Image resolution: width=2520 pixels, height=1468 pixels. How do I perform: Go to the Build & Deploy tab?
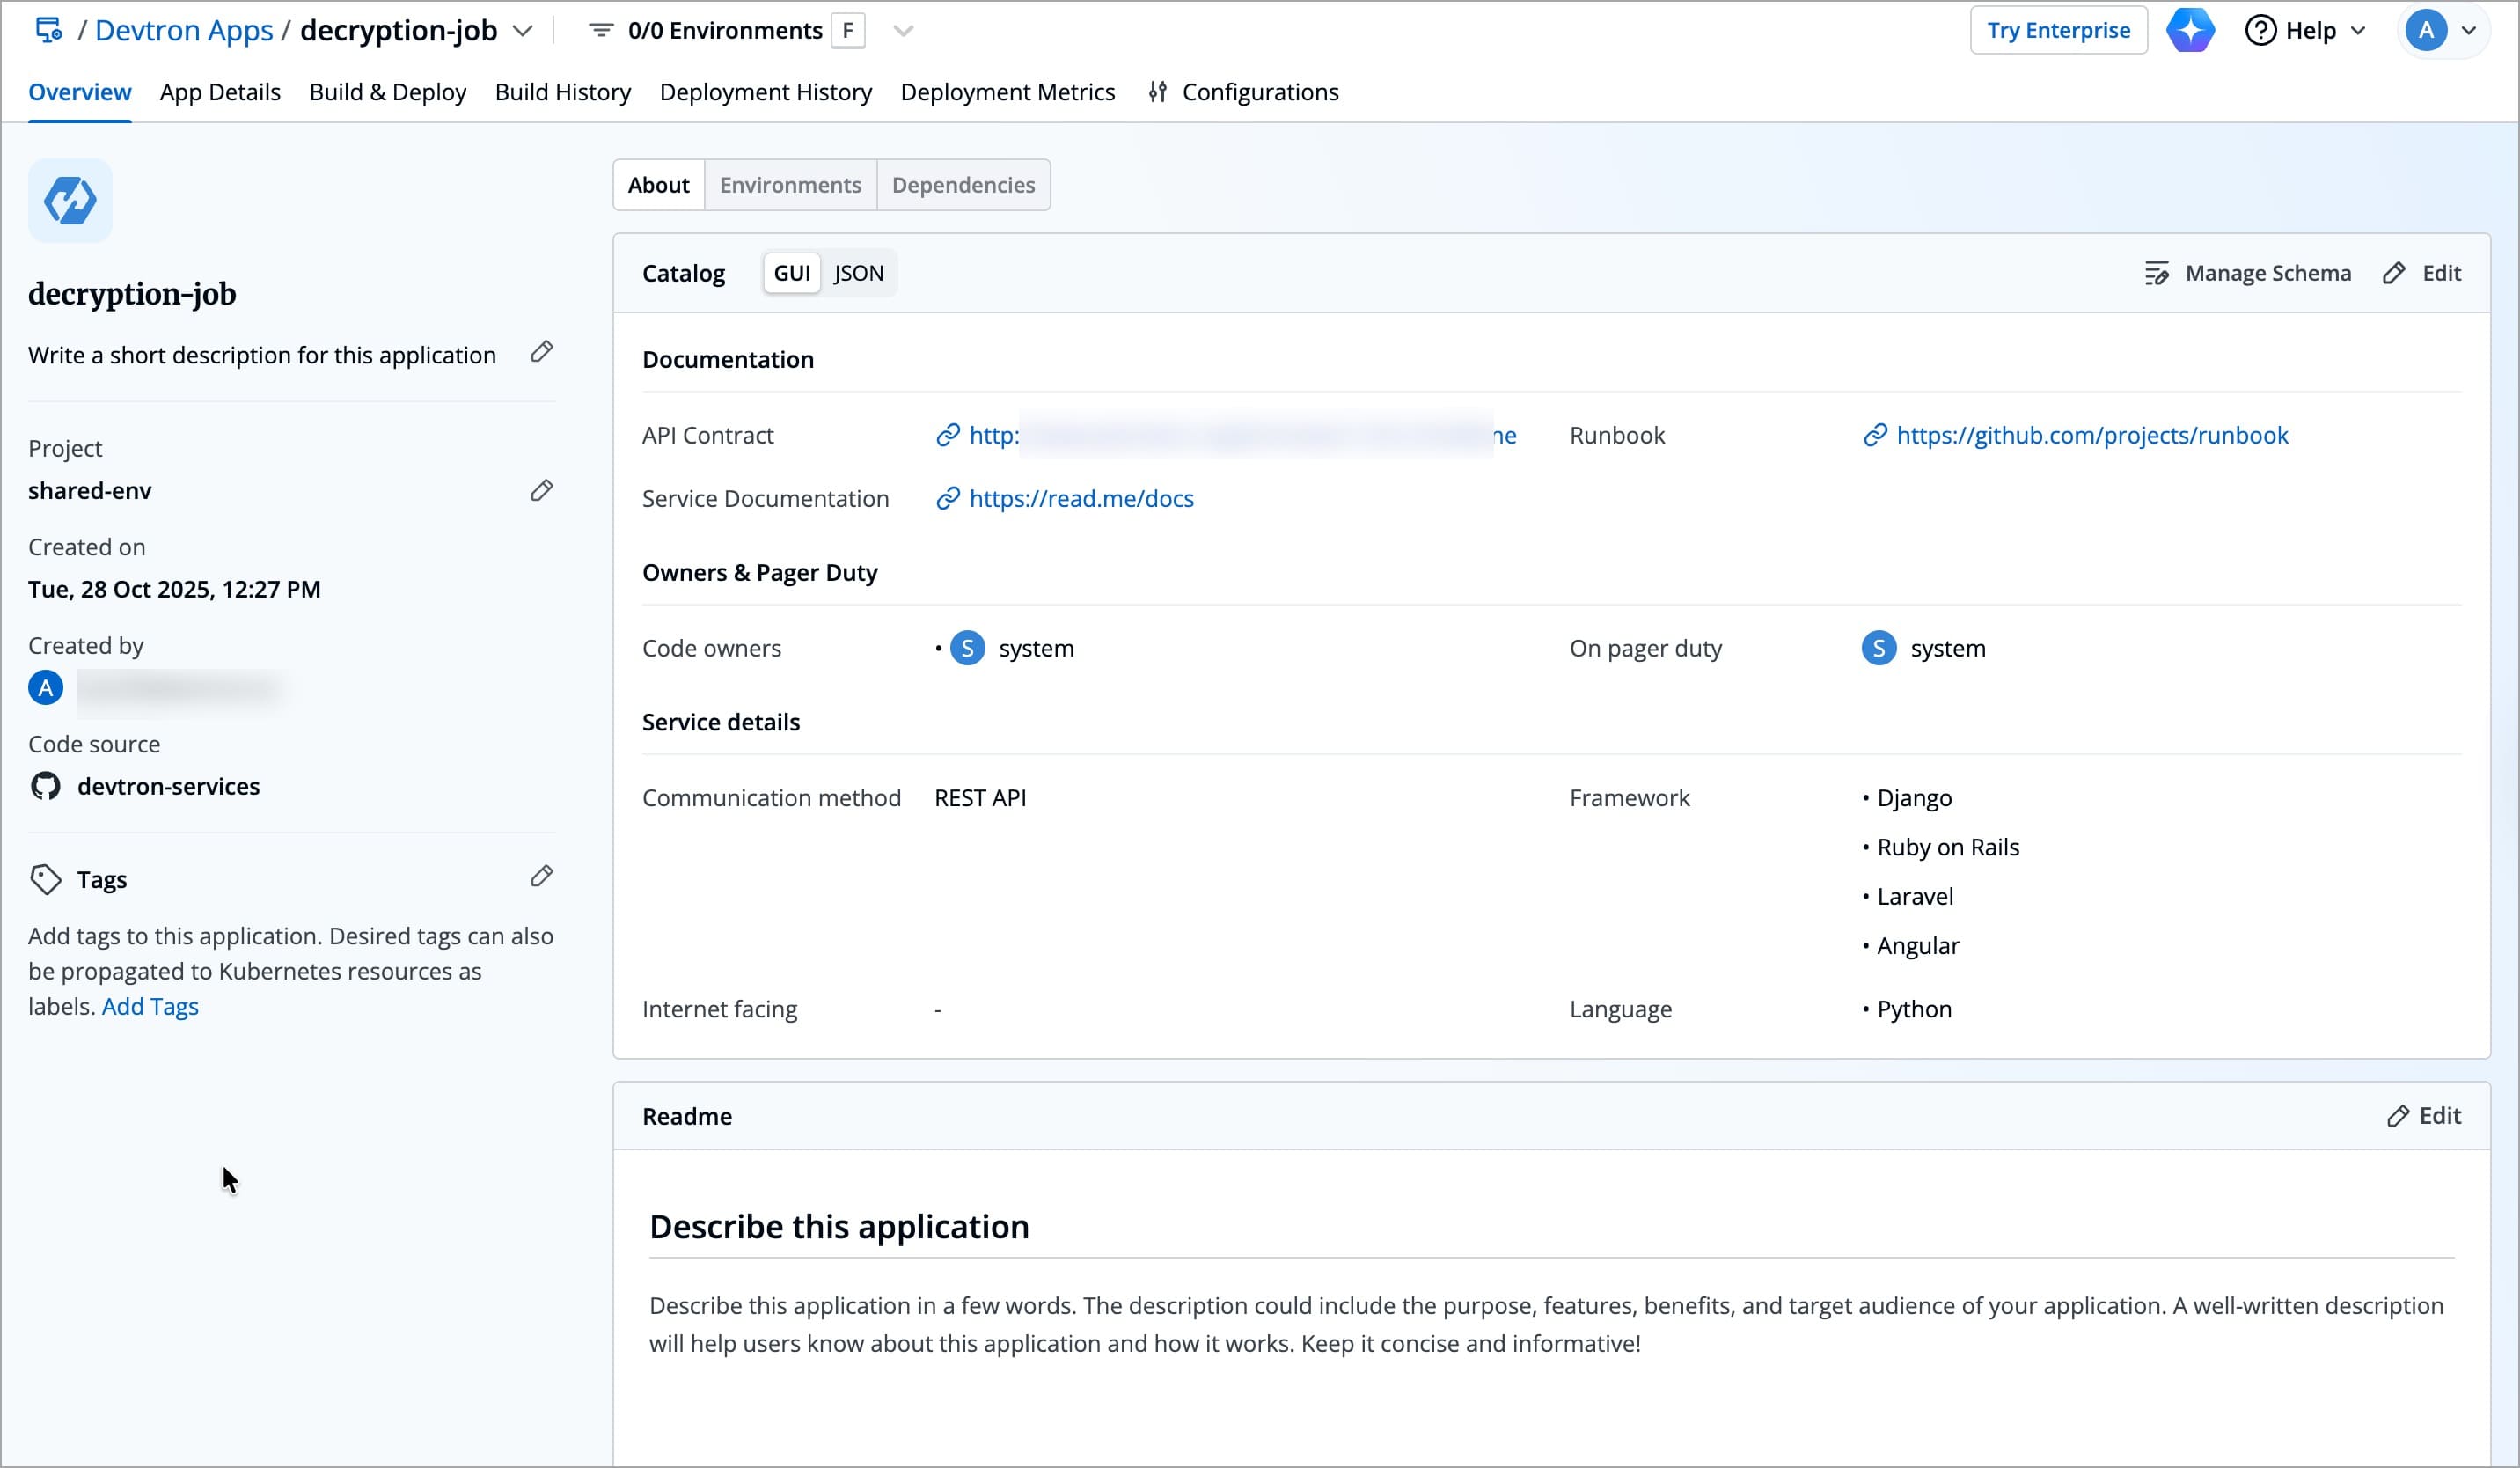(387, 92)
